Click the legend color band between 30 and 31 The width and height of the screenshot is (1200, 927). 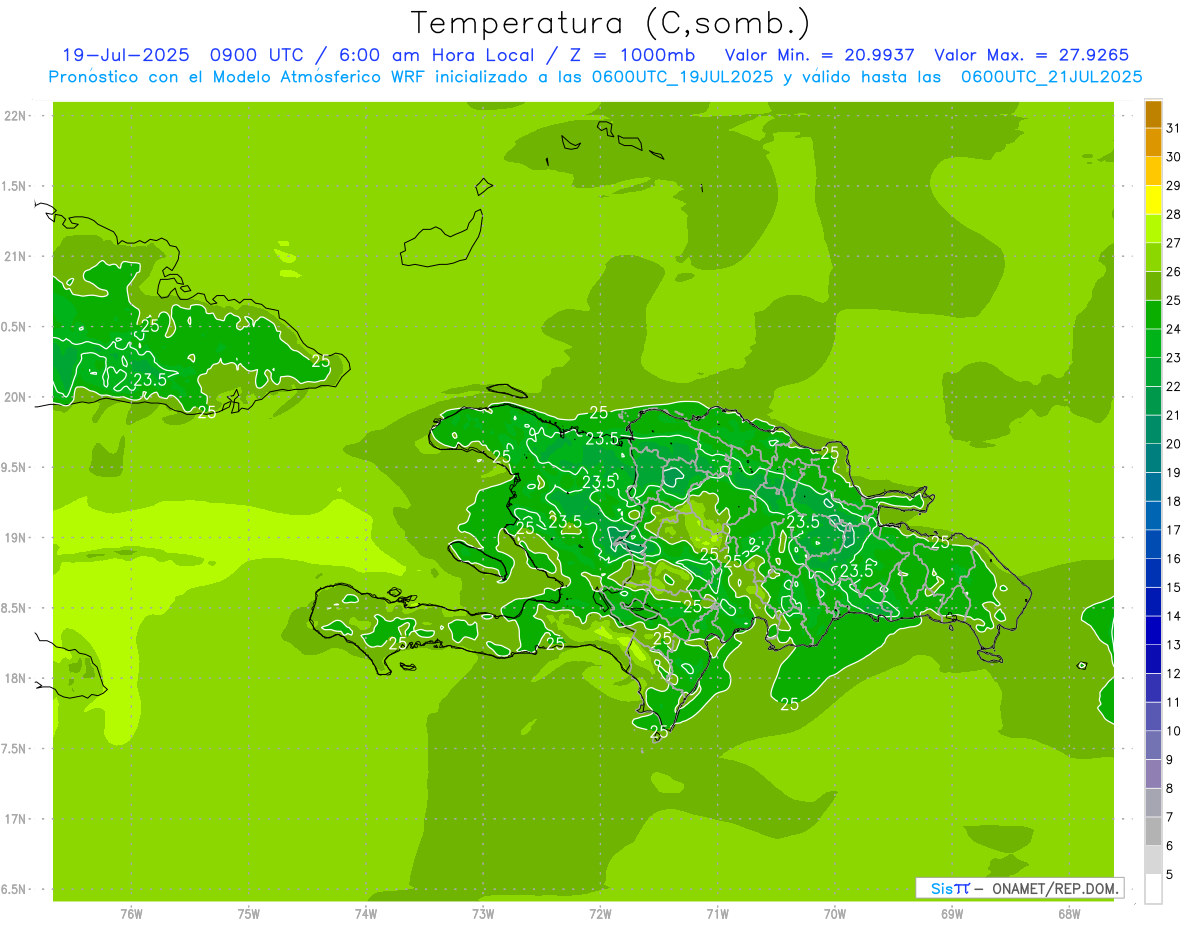1153,142
